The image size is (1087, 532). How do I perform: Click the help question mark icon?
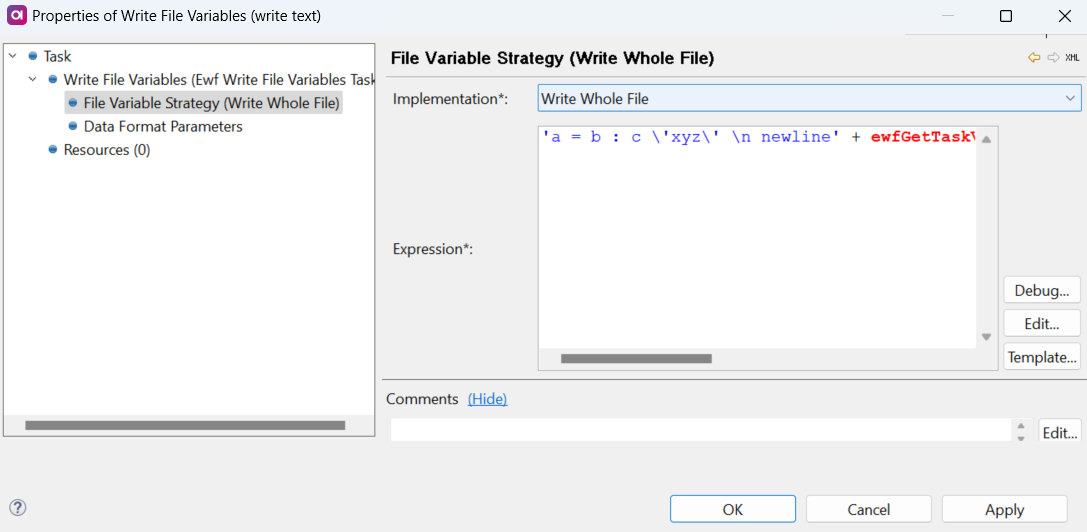click(x=17, y=508)
